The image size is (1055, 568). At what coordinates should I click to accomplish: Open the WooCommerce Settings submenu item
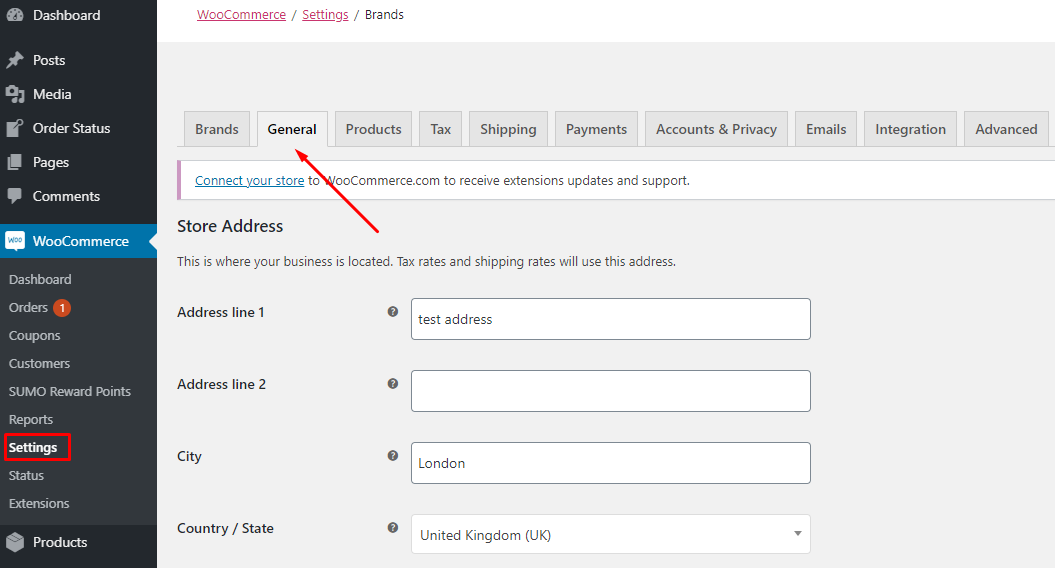click(33, 448)
